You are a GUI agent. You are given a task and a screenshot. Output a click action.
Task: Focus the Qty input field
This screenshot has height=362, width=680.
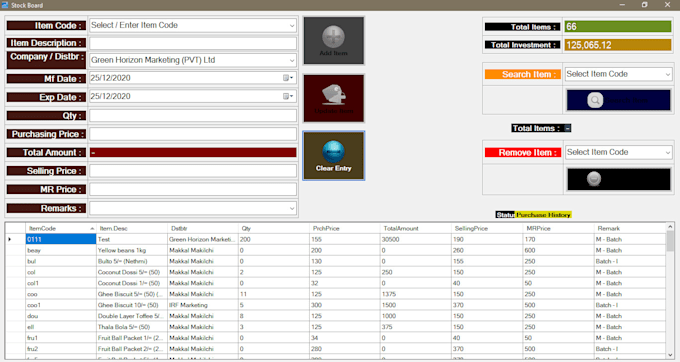click(x=193, y=115)
